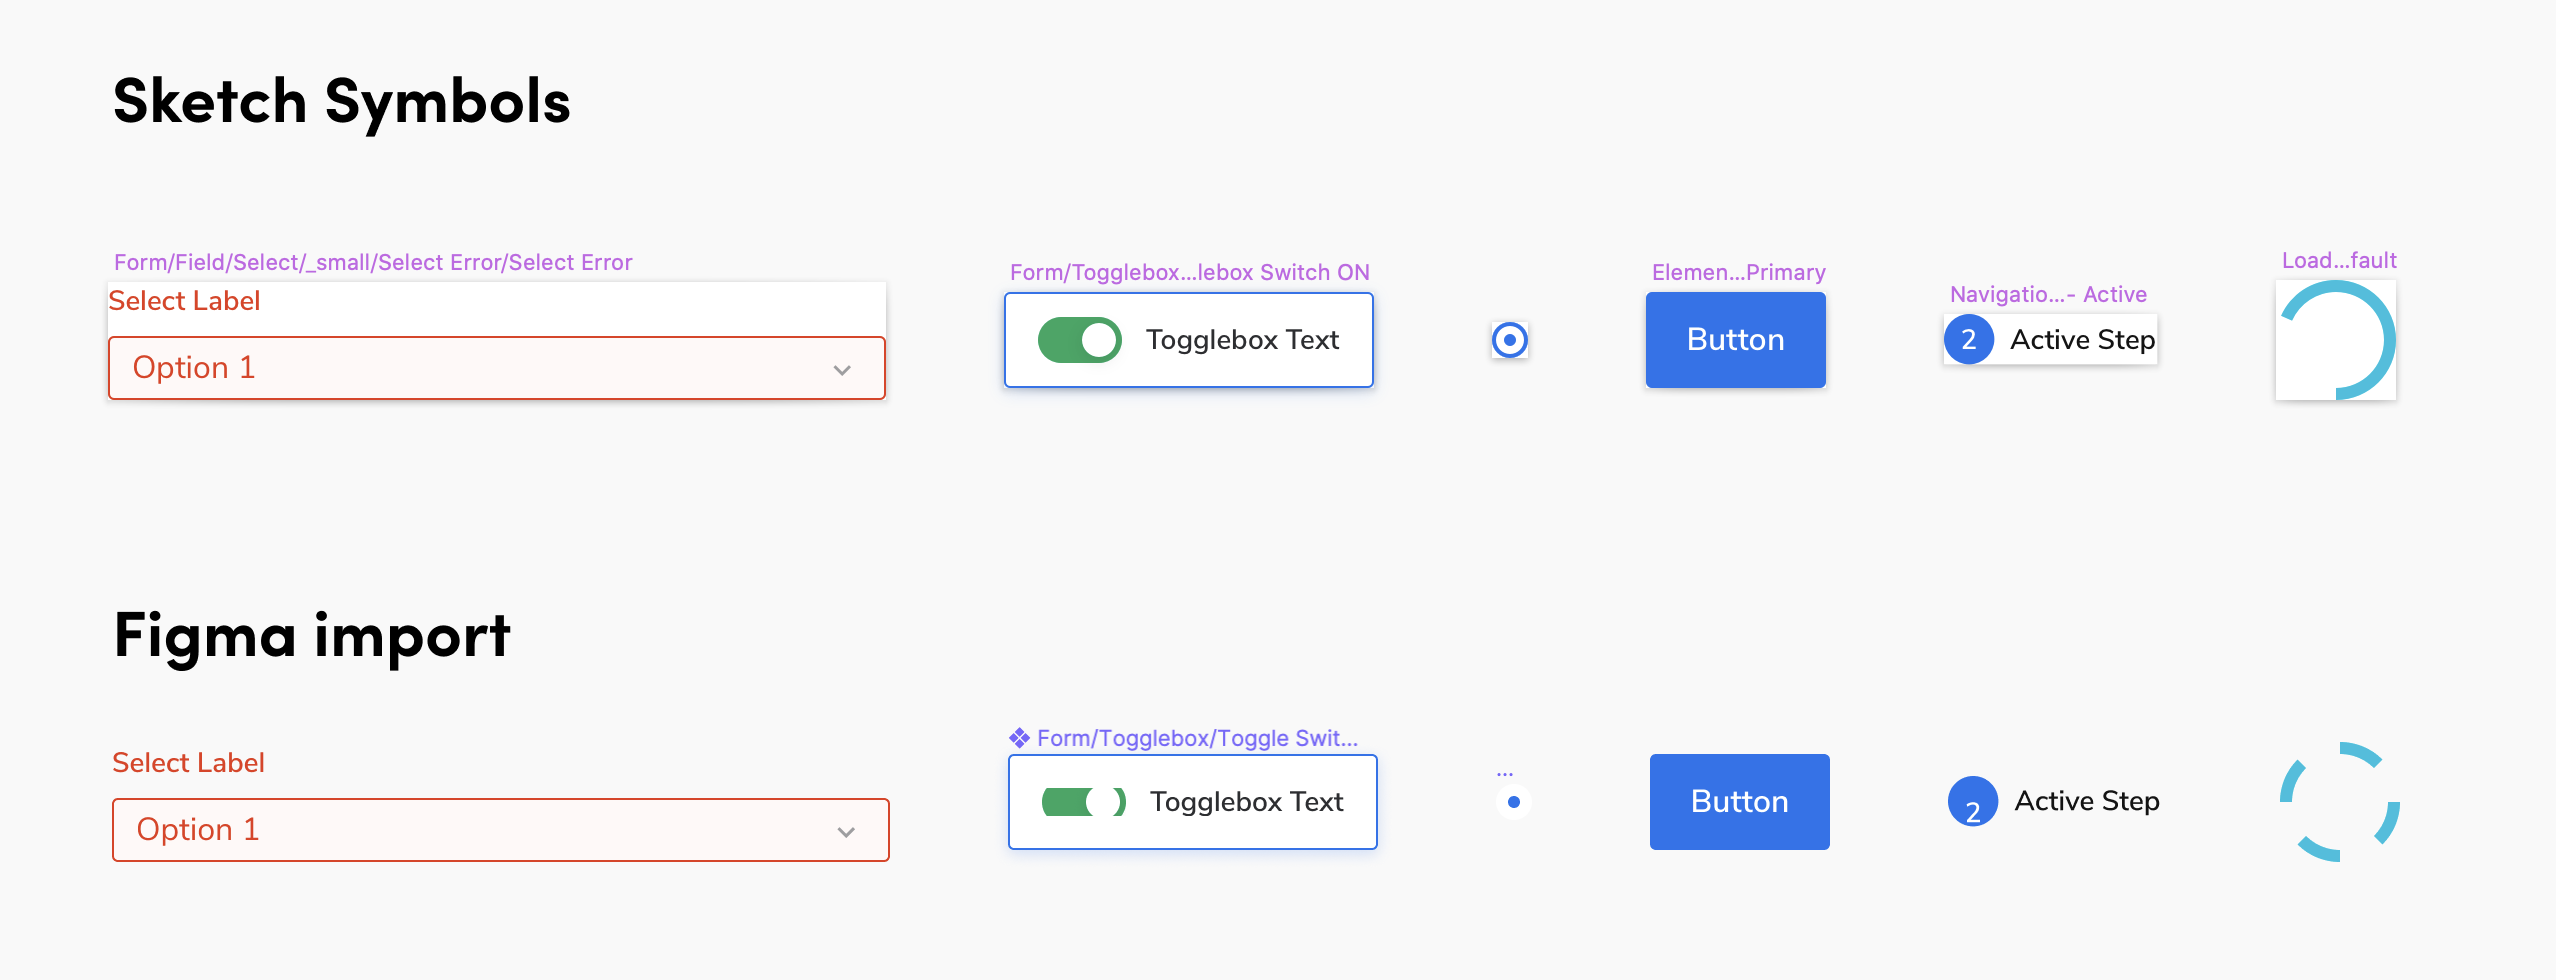Click the three-dots label above the Figma radio dot
2556x980 pixels.
1505,773
